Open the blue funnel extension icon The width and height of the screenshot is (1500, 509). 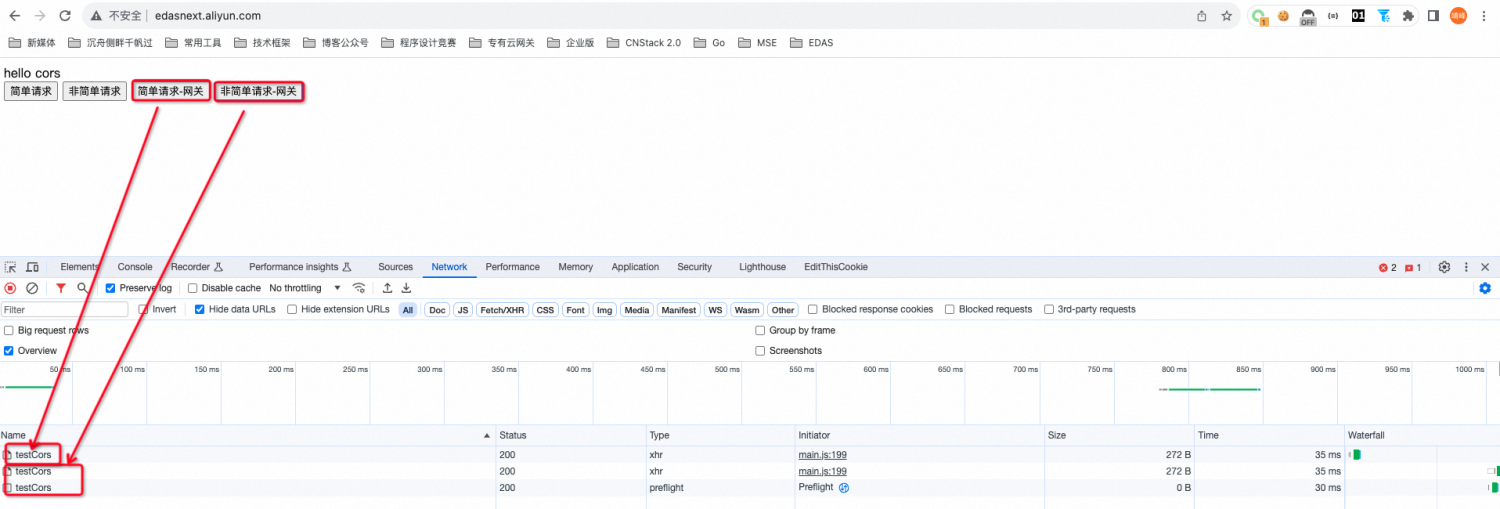[x=1384, y=16]
